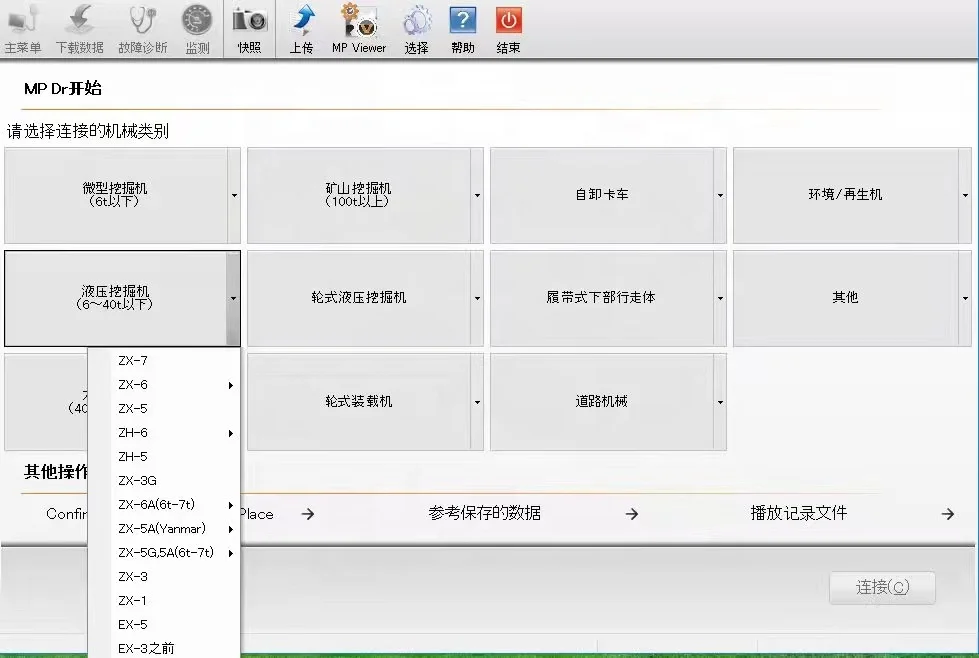Open submenu arrow next to ZX-6
979x658 pixels.
click(231, 385)
